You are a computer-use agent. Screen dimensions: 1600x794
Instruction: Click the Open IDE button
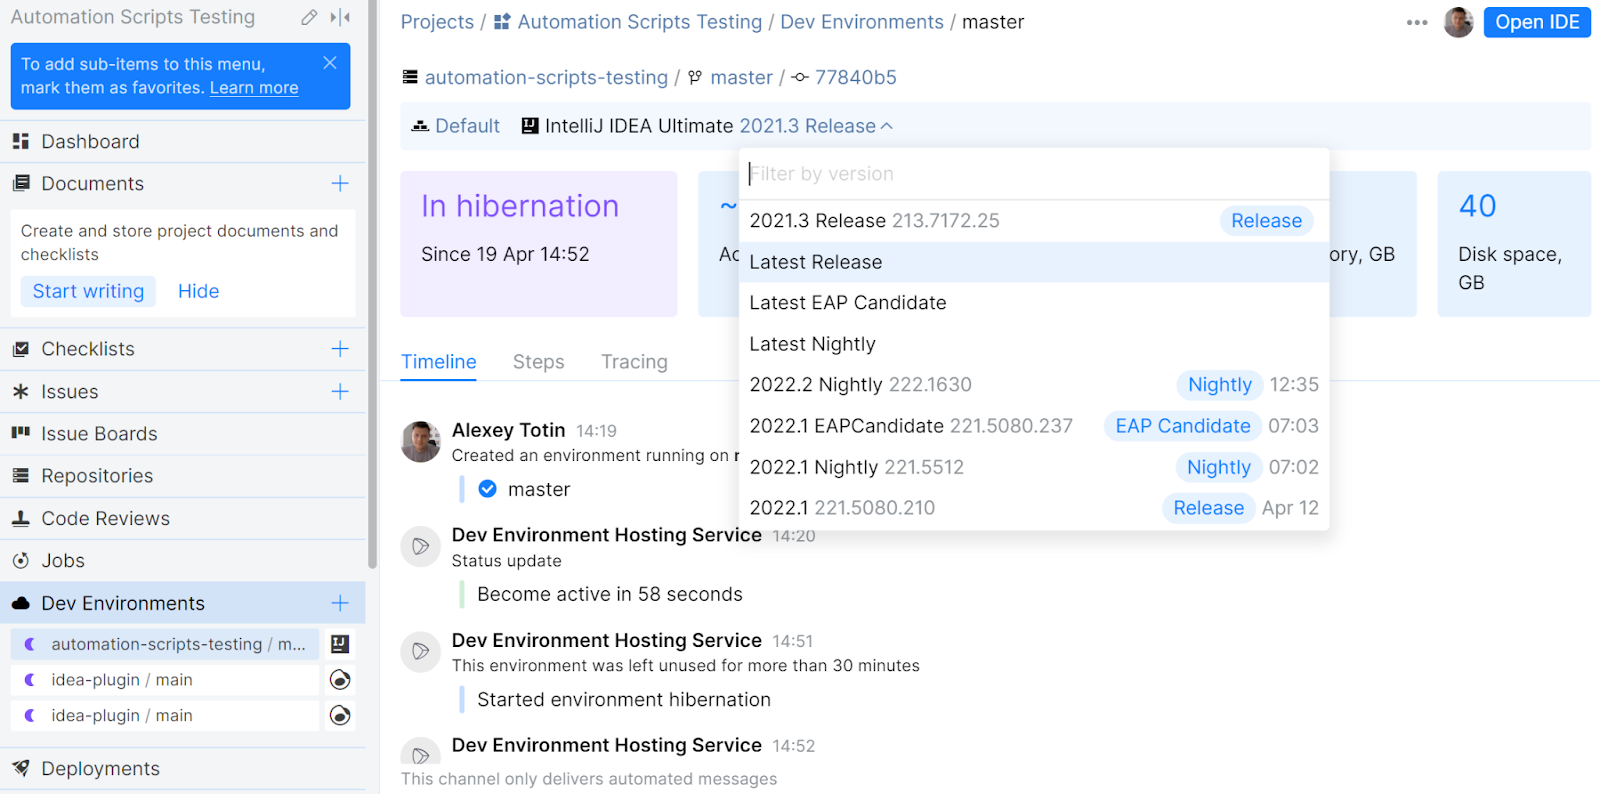coord(1537,22)
